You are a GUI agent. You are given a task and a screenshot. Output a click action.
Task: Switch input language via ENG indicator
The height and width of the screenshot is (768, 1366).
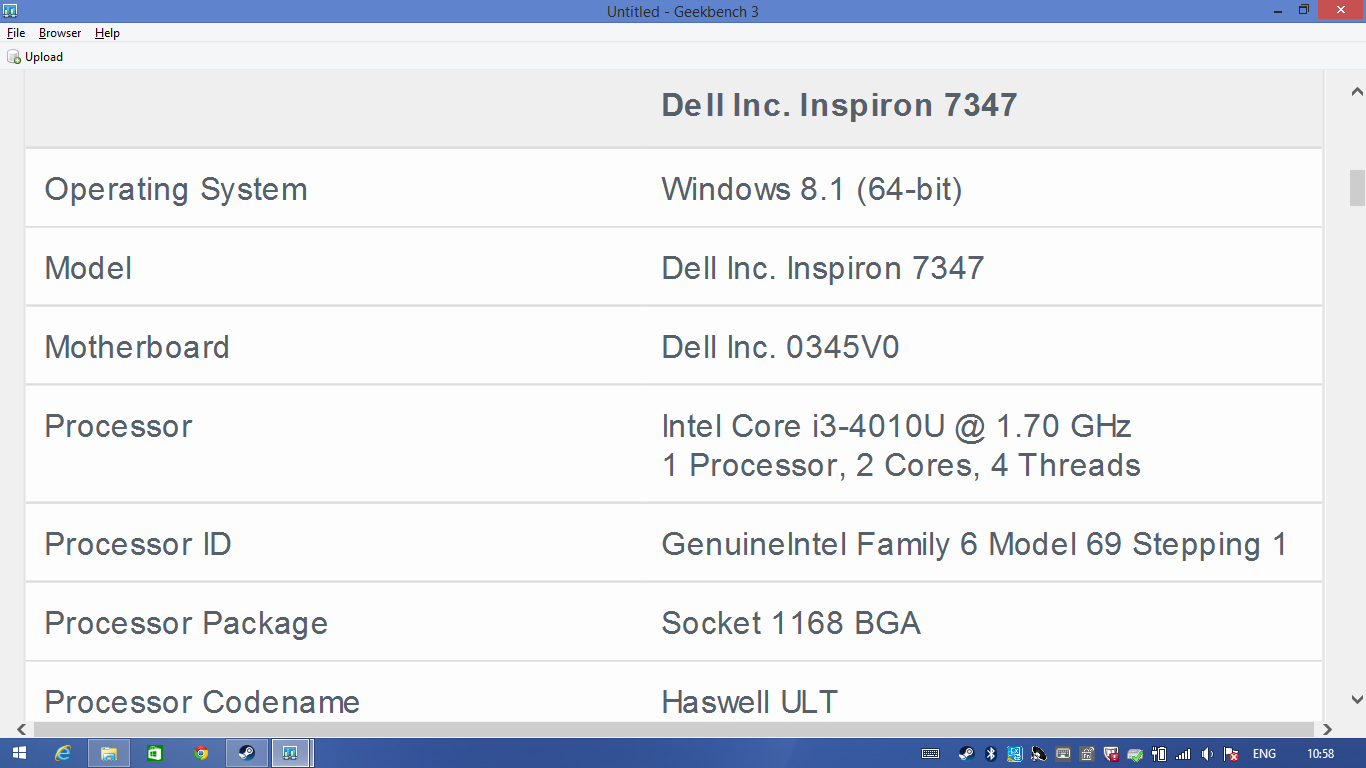pyautogui.click(x=1264, y=754)
